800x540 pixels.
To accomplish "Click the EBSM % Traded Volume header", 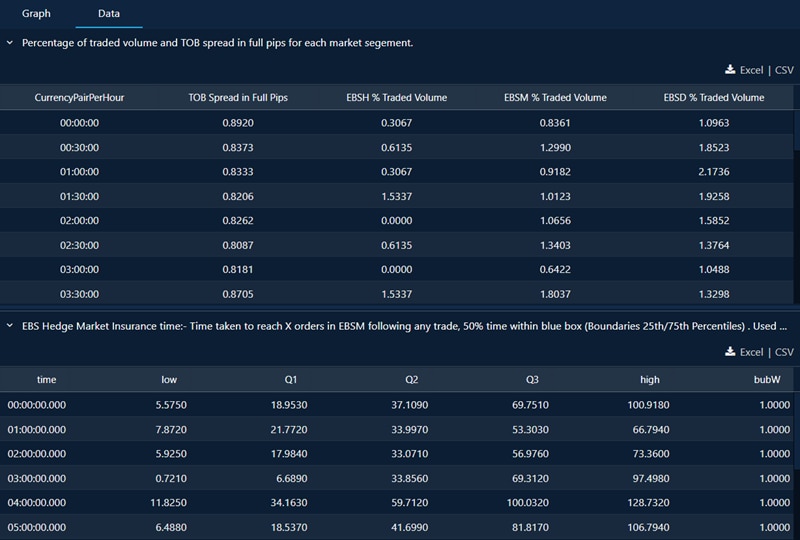I will [x=555, y=98].
